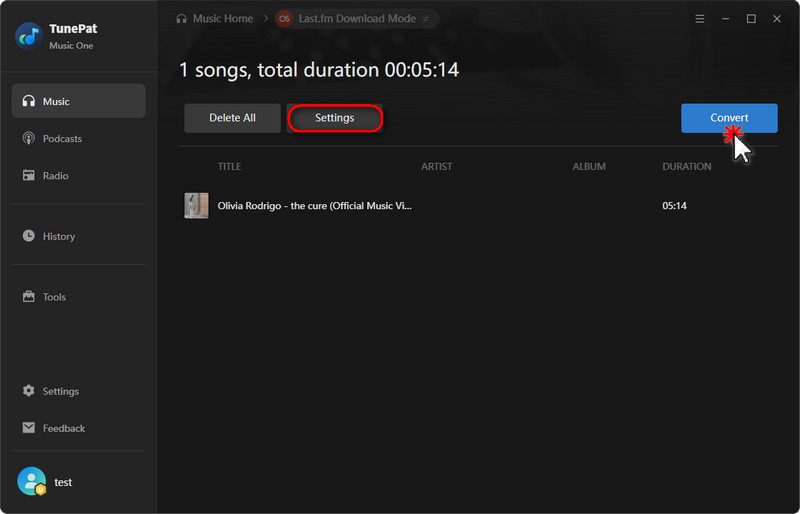Click the headphones icon beside Music Home
The image size is (800, 514).
(181, 19)
